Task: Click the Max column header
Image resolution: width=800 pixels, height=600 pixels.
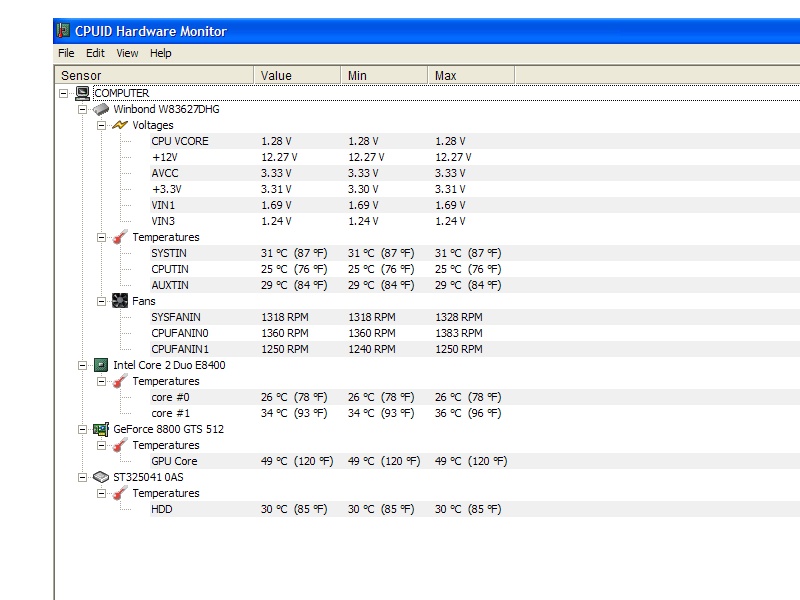Action: click(x=471, y=76)
